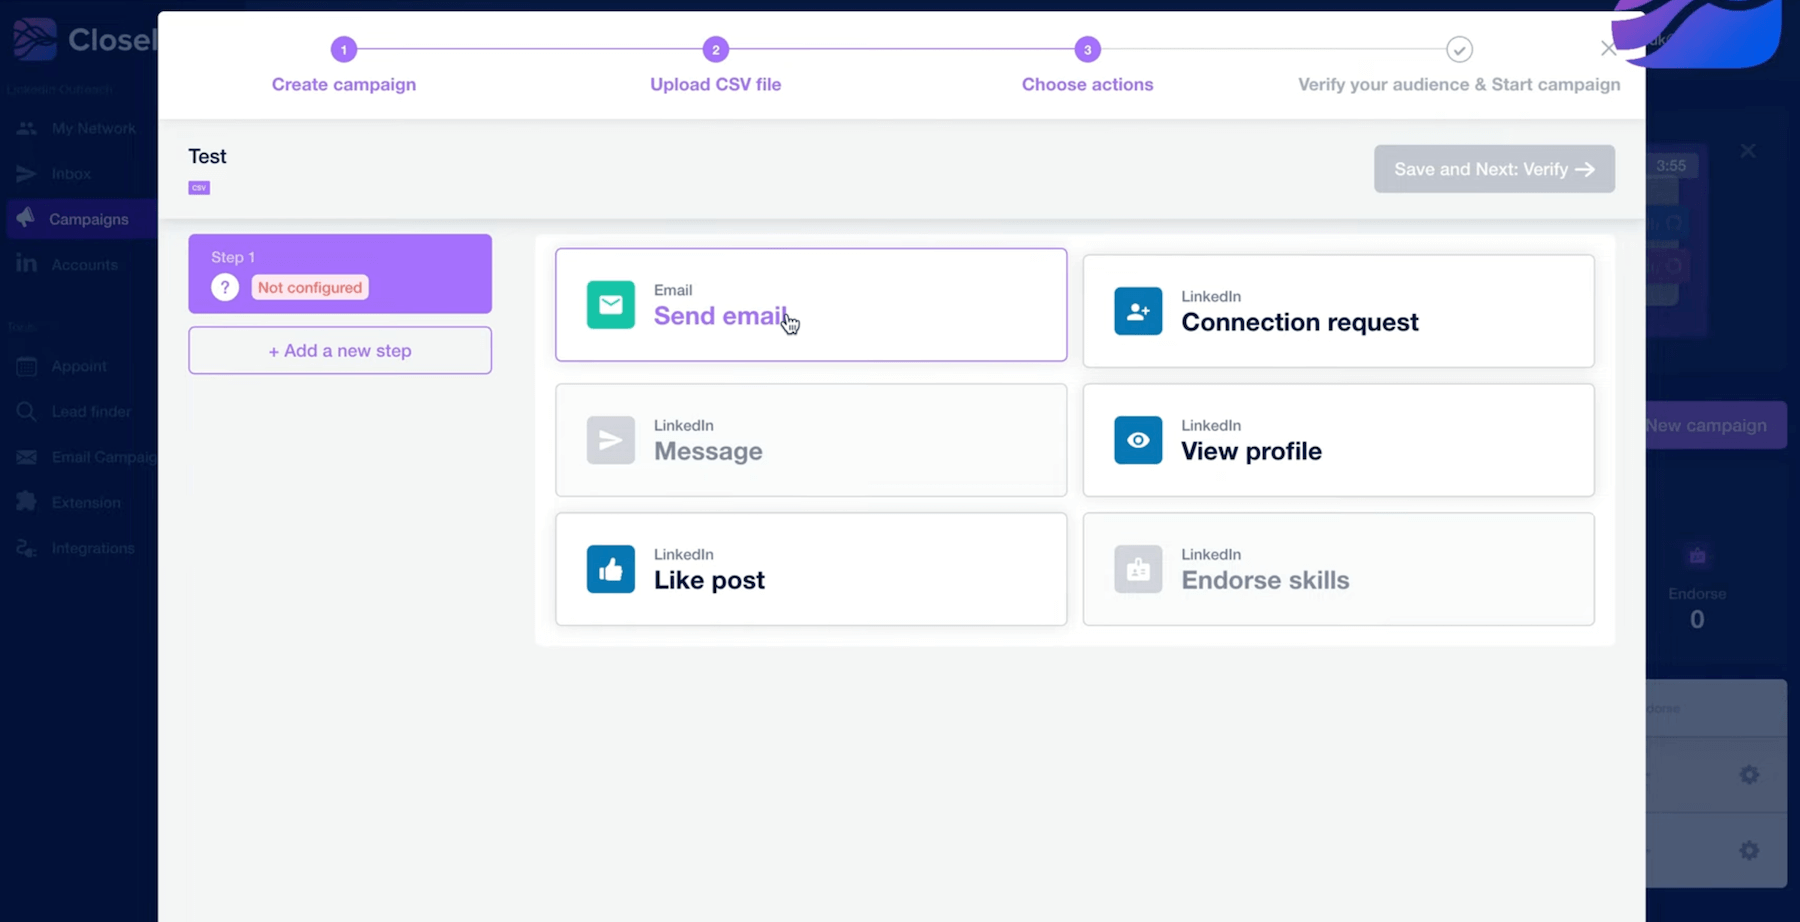Click the green Send email envelope icon
1800x922 pixels.
pos(610,305)
